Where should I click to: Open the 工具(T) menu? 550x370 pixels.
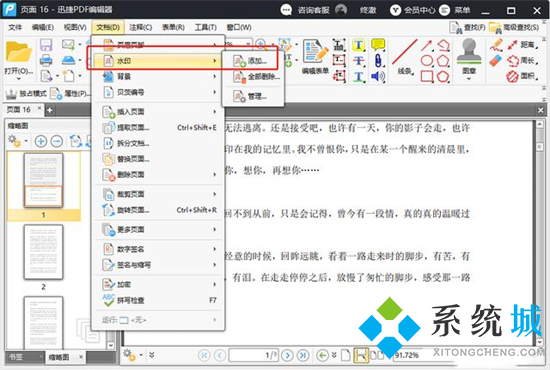pyautogui.click(x=206, y=27)
